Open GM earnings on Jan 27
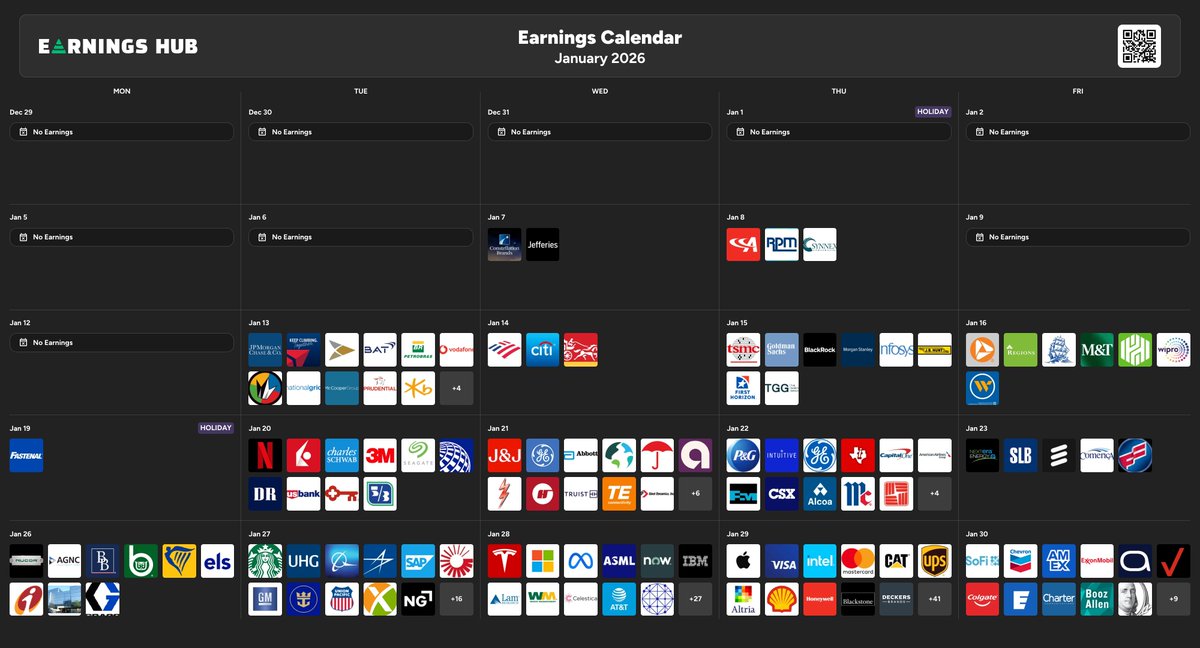1200x648 pixels. [x=266, y=599]
